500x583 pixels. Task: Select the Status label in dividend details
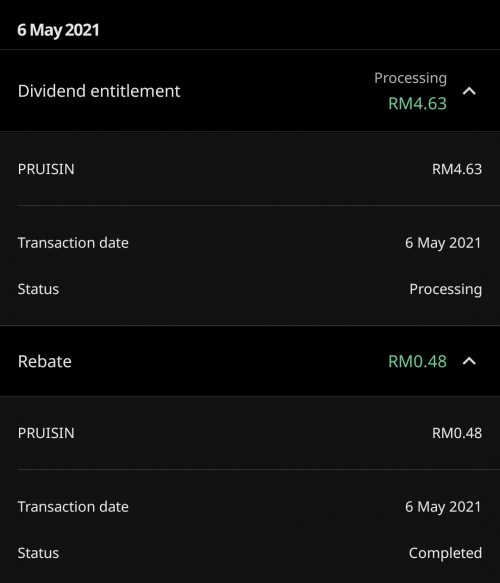click(x=38, y=289)
